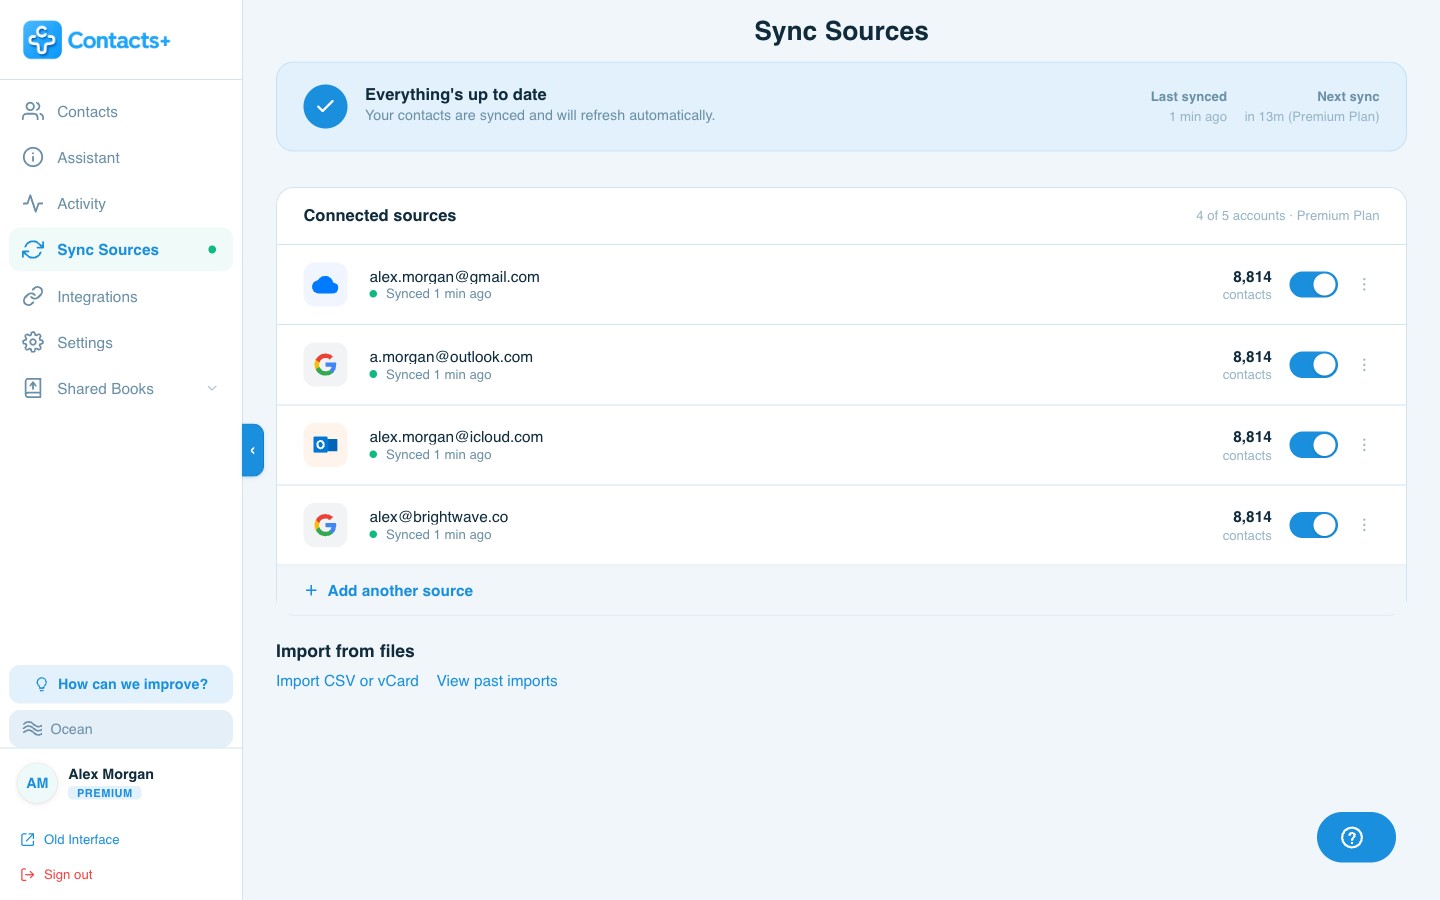Toggle sync for alex.morgan@gmail.com
This screenshot has width=1440, height=900.
coord(1314,285)
